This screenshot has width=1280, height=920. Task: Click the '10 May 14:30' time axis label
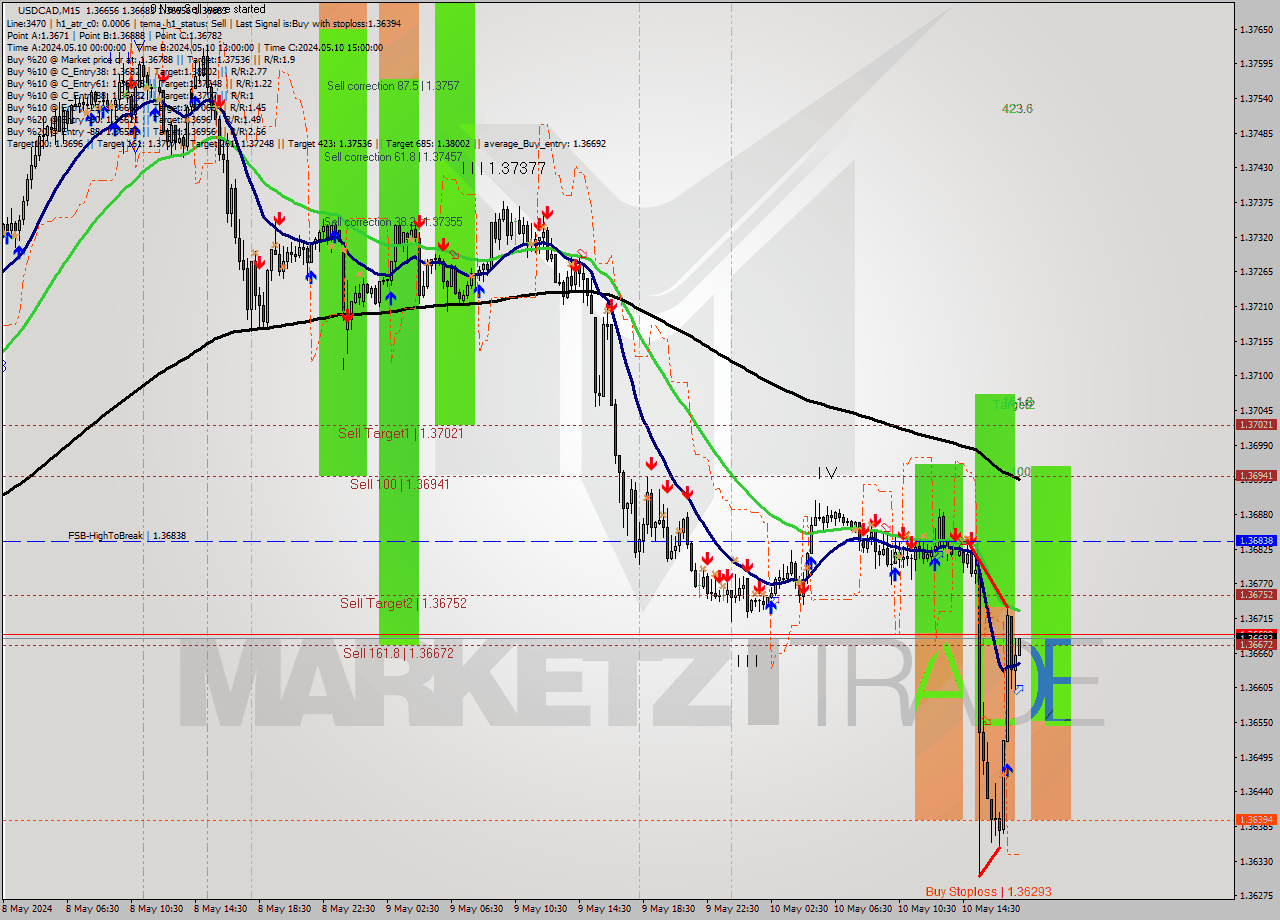pos(990,909)
